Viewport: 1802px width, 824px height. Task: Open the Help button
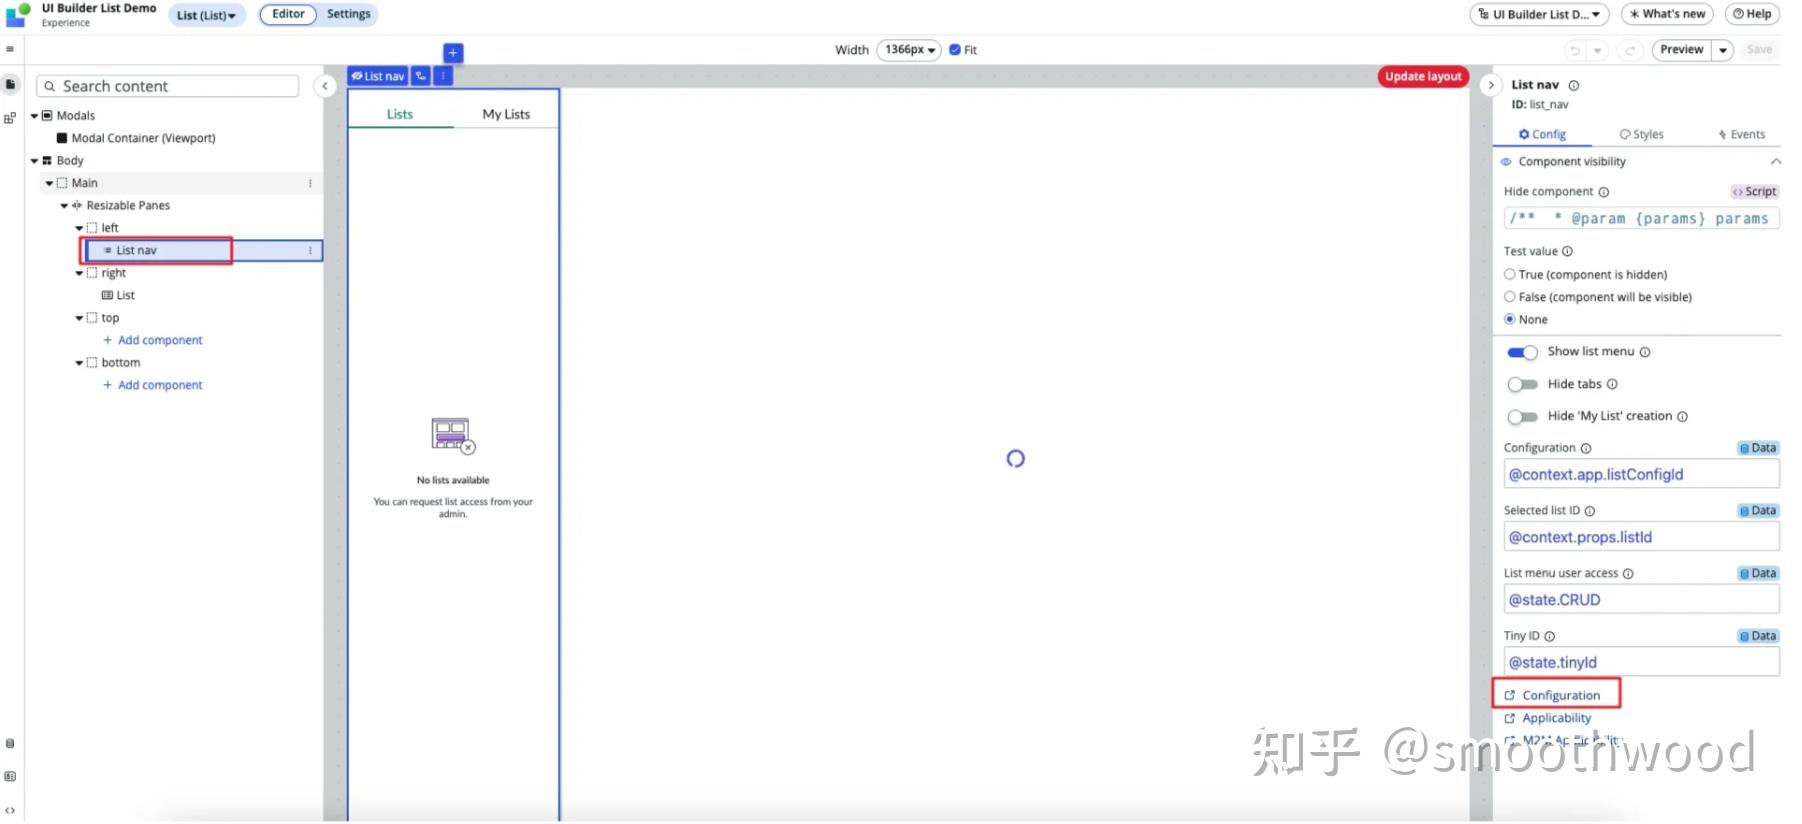1752,14
